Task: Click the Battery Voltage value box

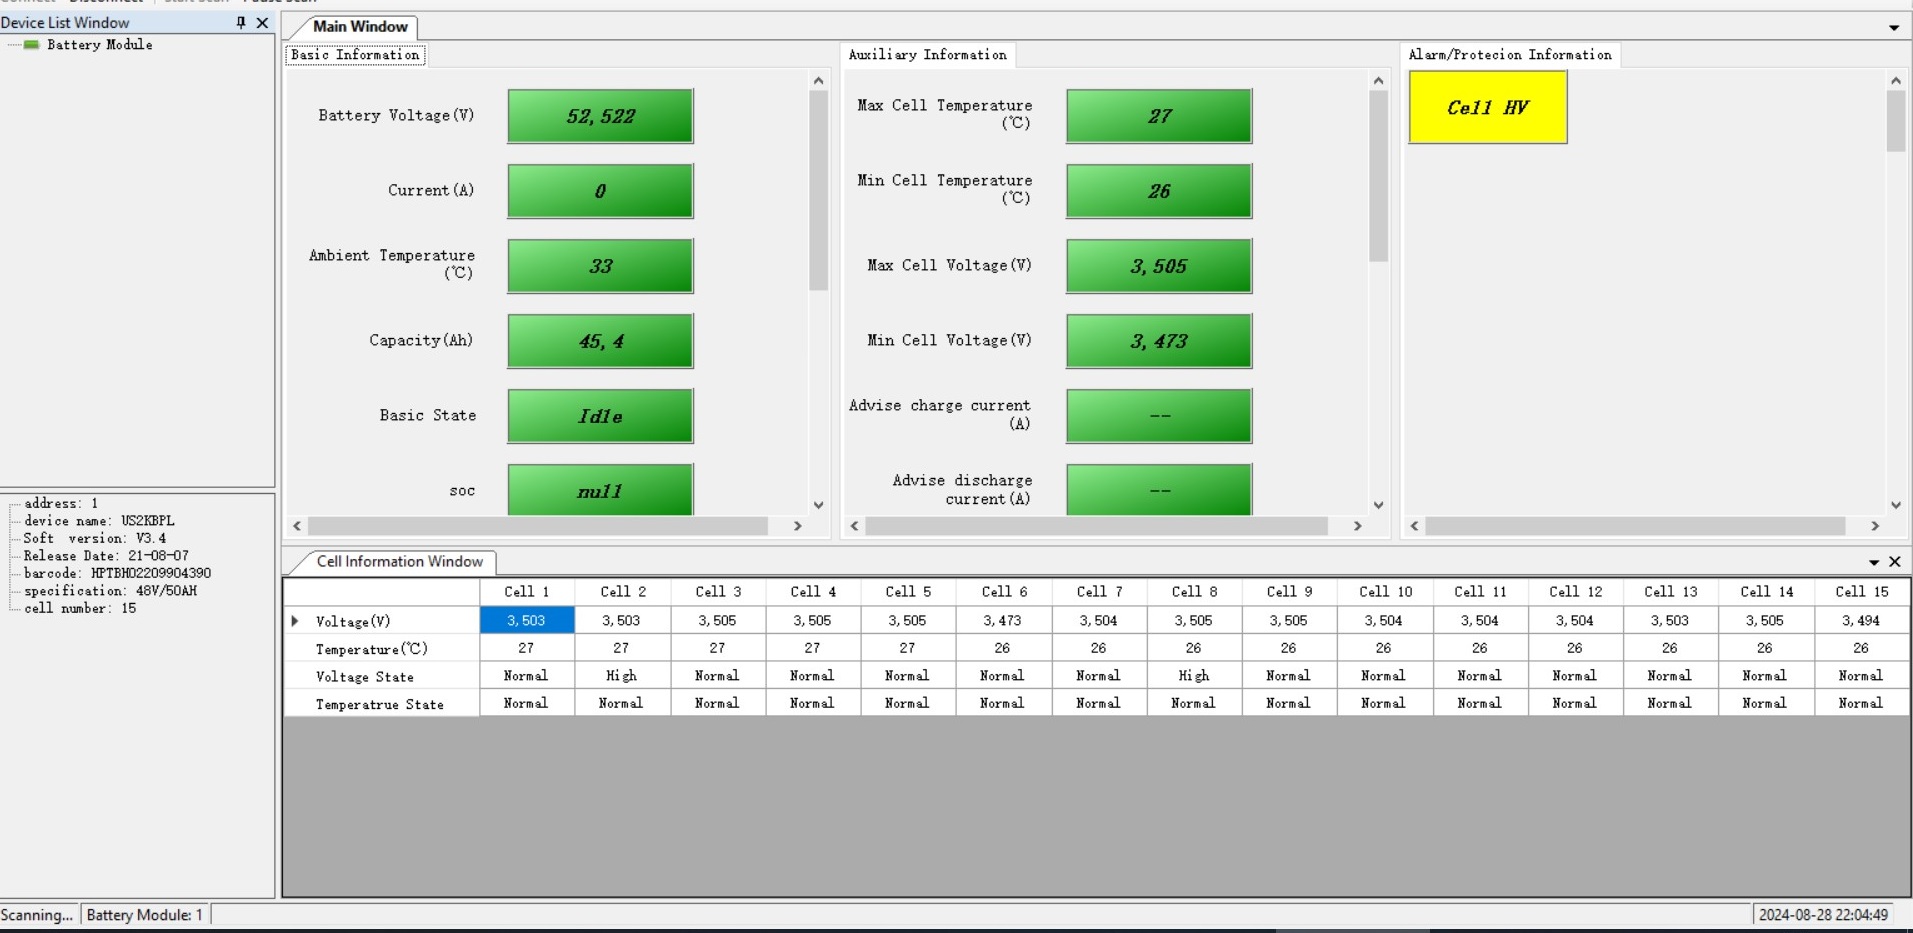Action: (x=600, y=116)
